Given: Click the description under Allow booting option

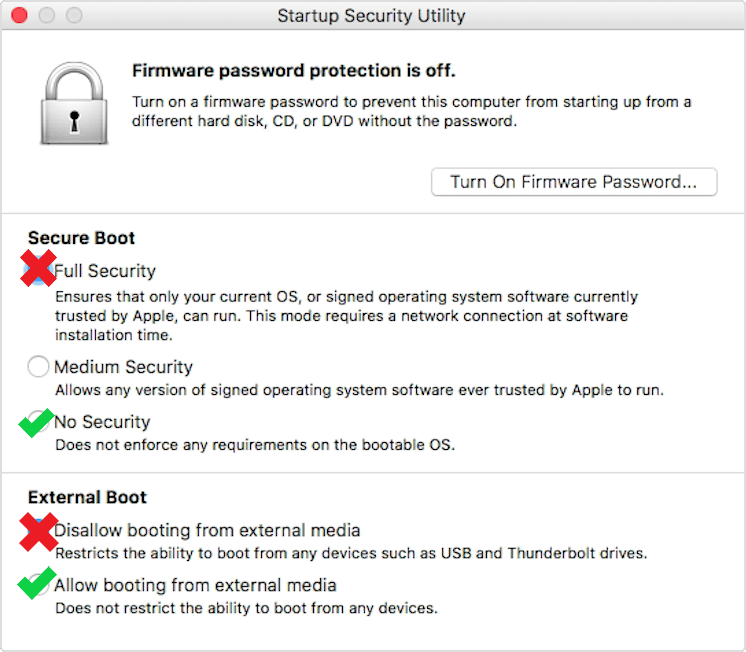Looking at the screenshot, I should click(x=246, y=608).
